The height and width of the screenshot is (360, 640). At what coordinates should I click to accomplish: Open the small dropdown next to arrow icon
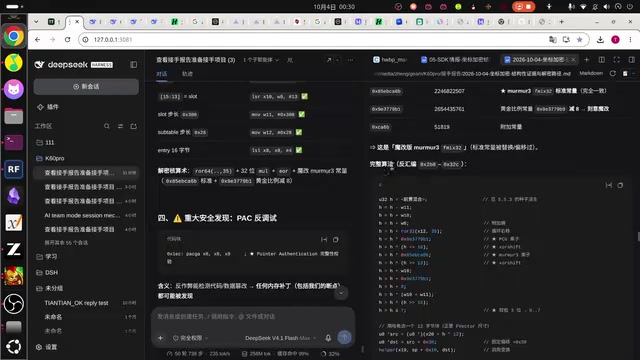click(x=338, y=60)
